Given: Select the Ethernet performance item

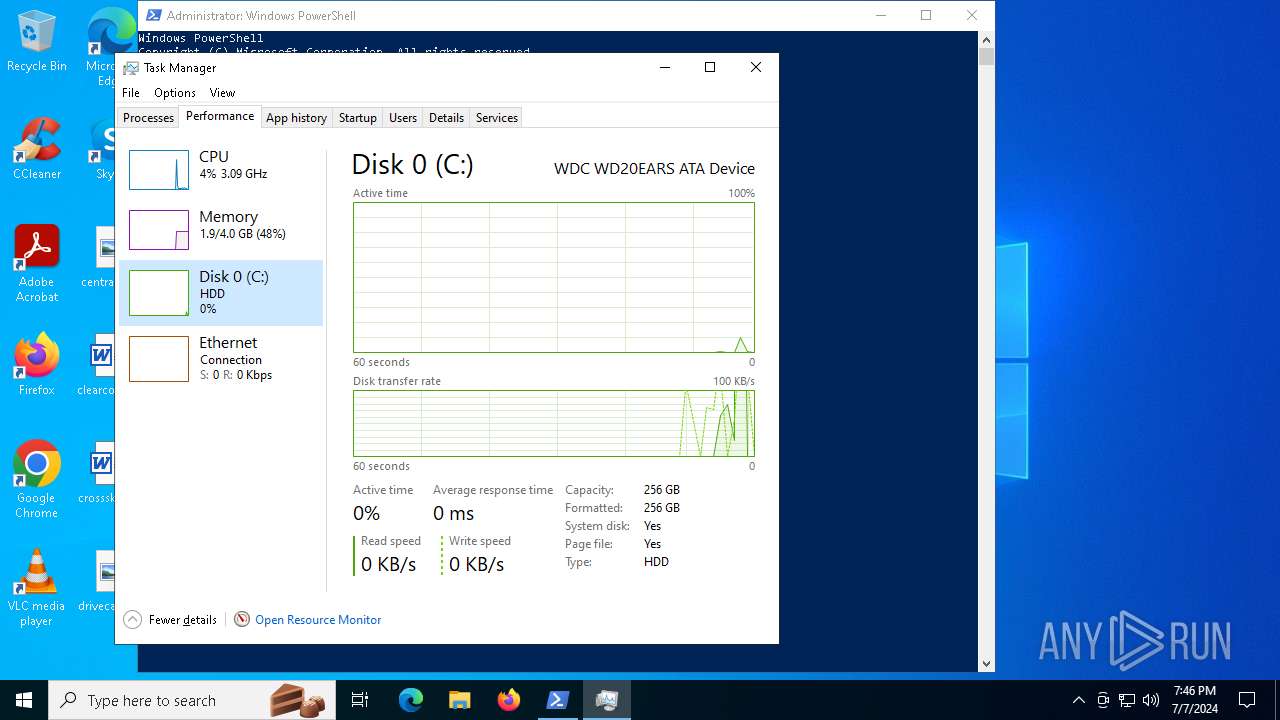Looking at the screenshot, I should (221, 358).
